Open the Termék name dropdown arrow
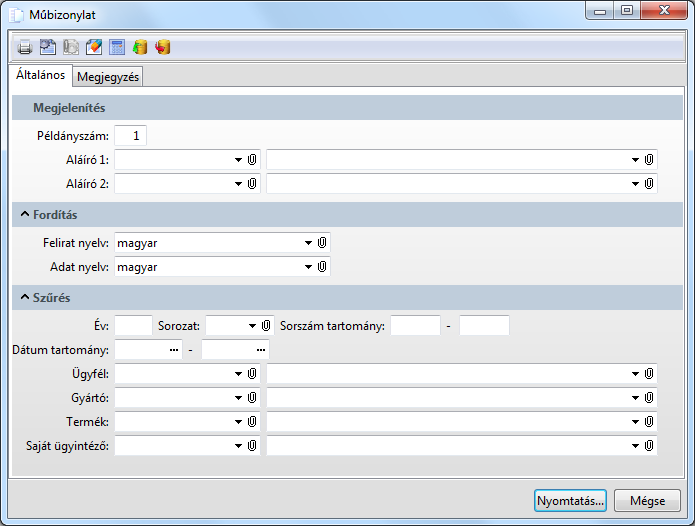 click(636, 422)
